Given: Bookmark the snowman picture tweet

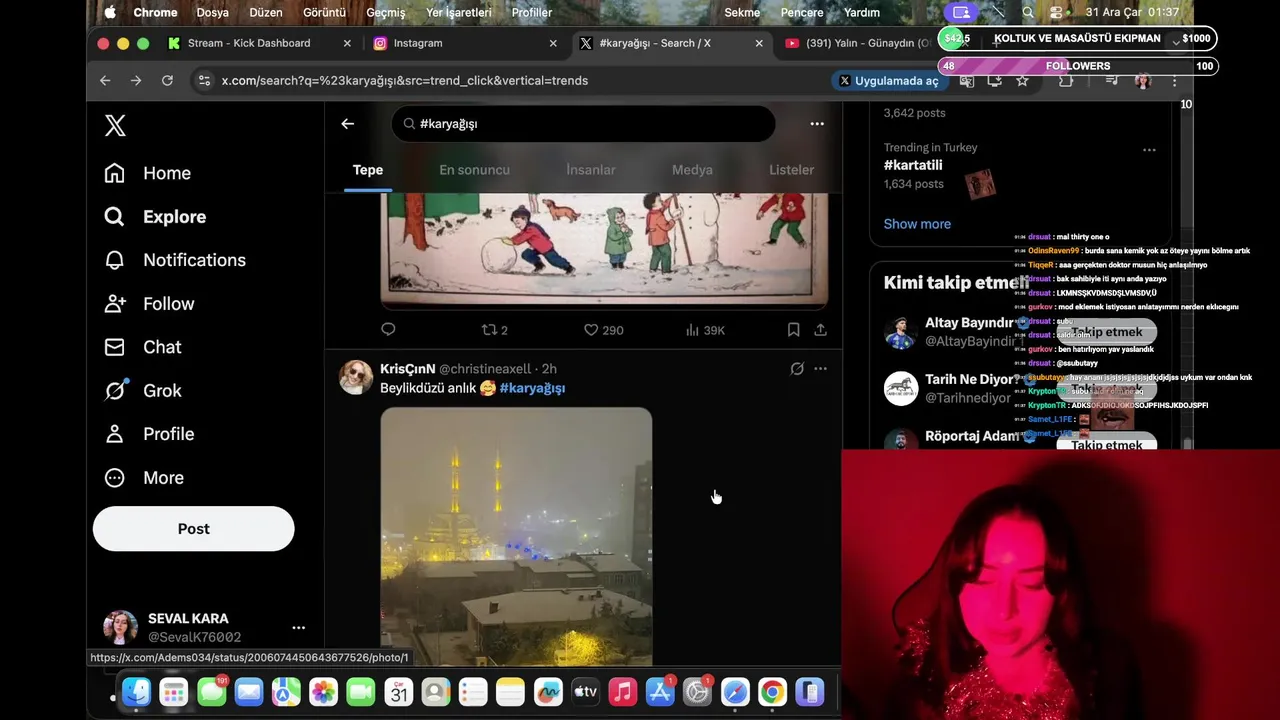Looking at the screenshot, I should [x=793, y=329].
